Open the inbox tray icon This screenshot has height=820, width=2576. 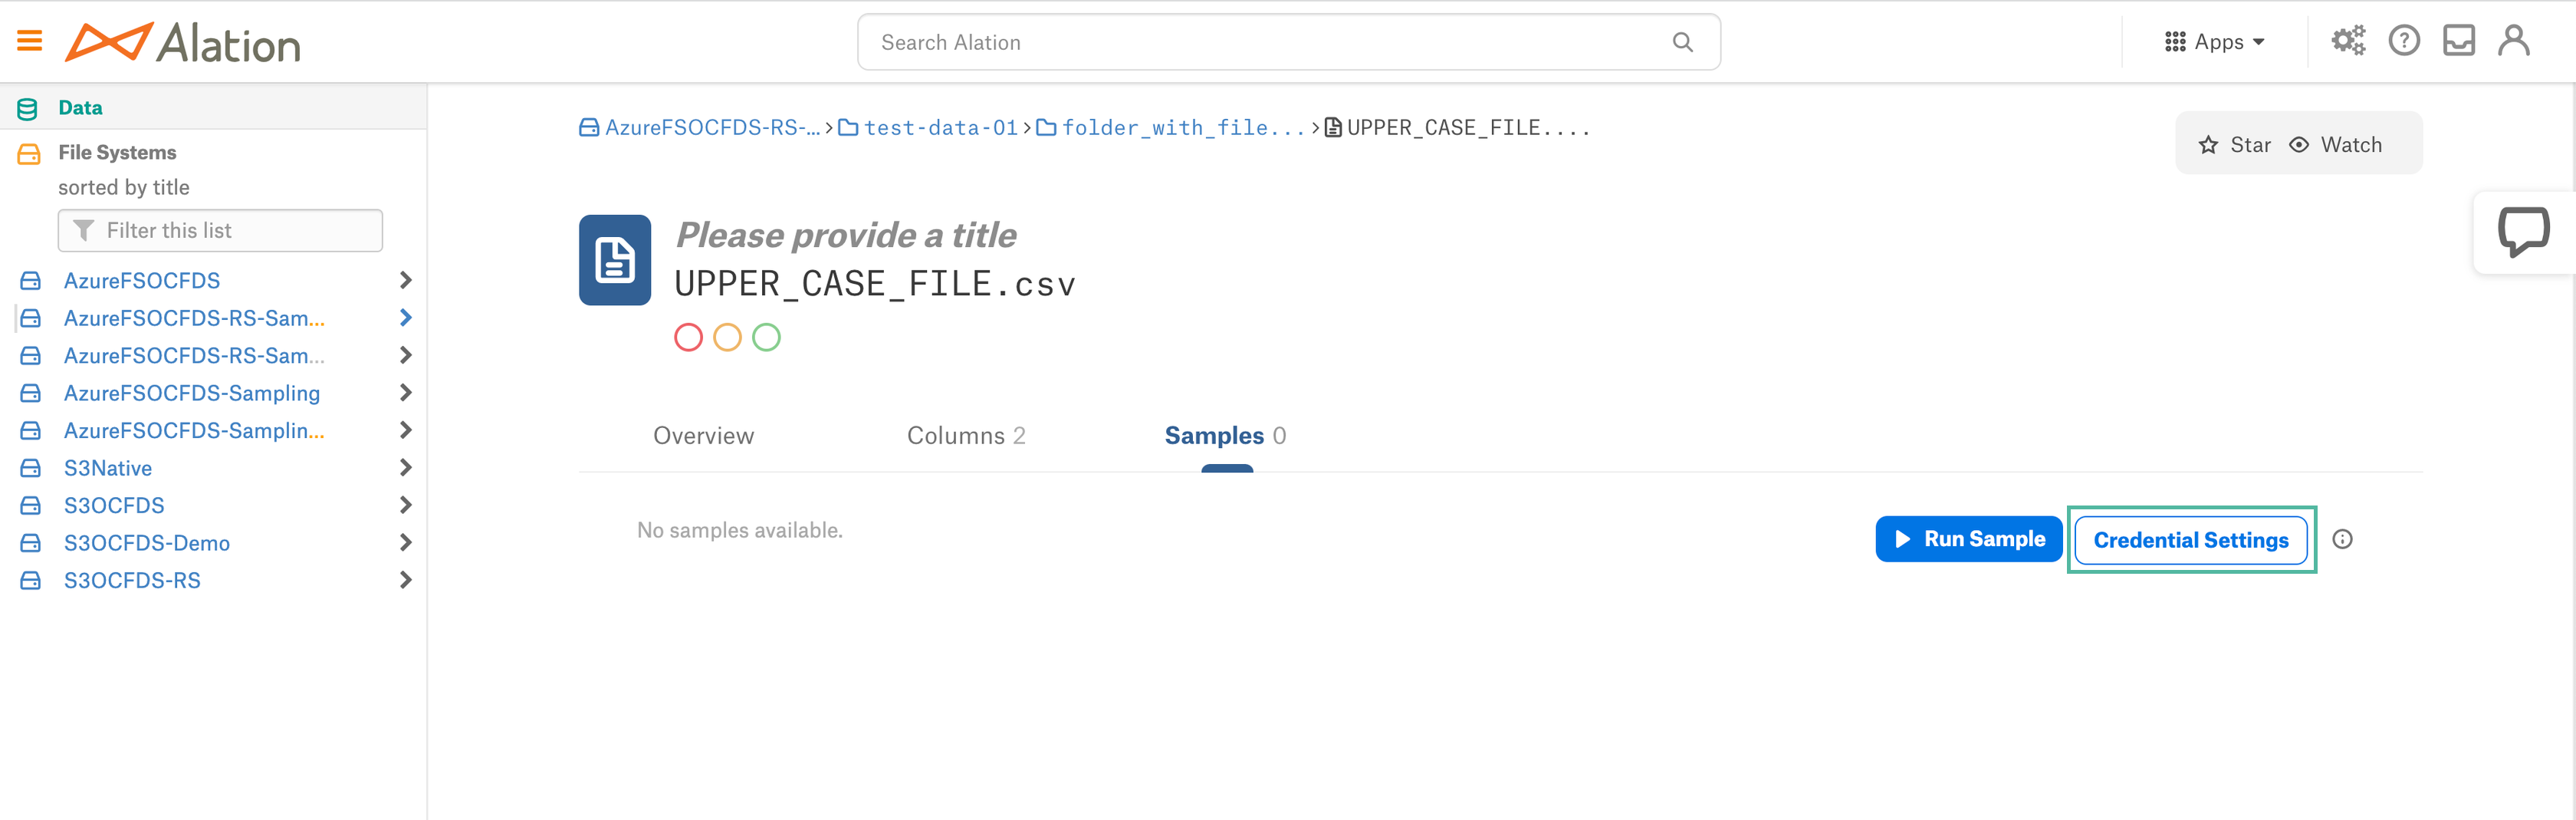(2459, 41)
